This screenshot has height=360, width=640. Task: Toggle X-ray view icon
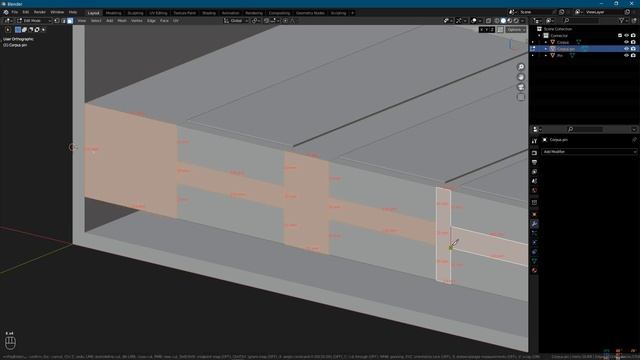488,20
